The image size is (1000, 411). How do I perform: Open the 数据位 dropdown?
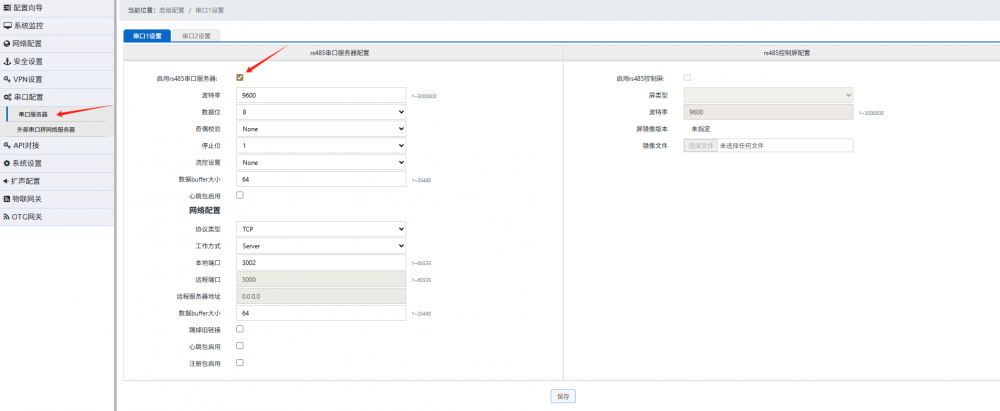pyautogui.click(x=321, y=112)
